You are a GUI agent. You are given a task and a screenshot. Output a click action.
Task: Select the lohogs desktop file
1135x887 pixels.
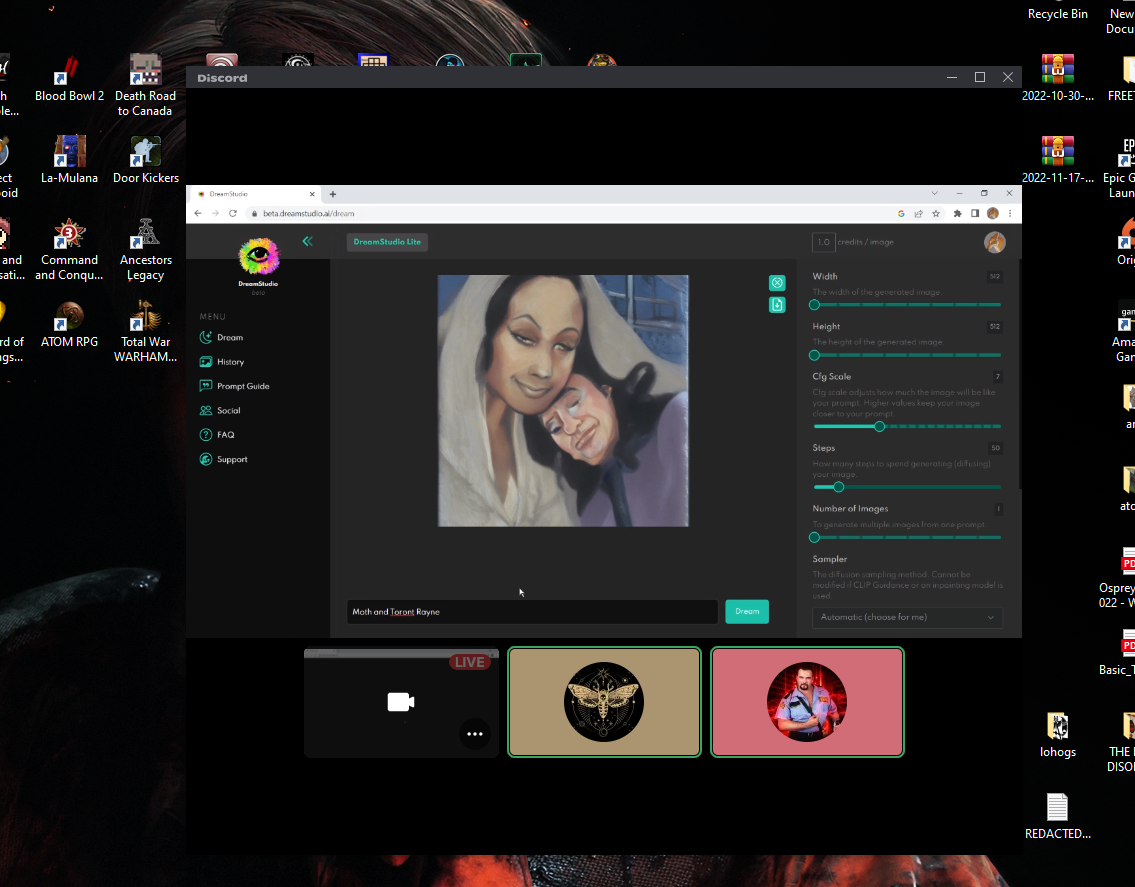[x=1058, y=734]
